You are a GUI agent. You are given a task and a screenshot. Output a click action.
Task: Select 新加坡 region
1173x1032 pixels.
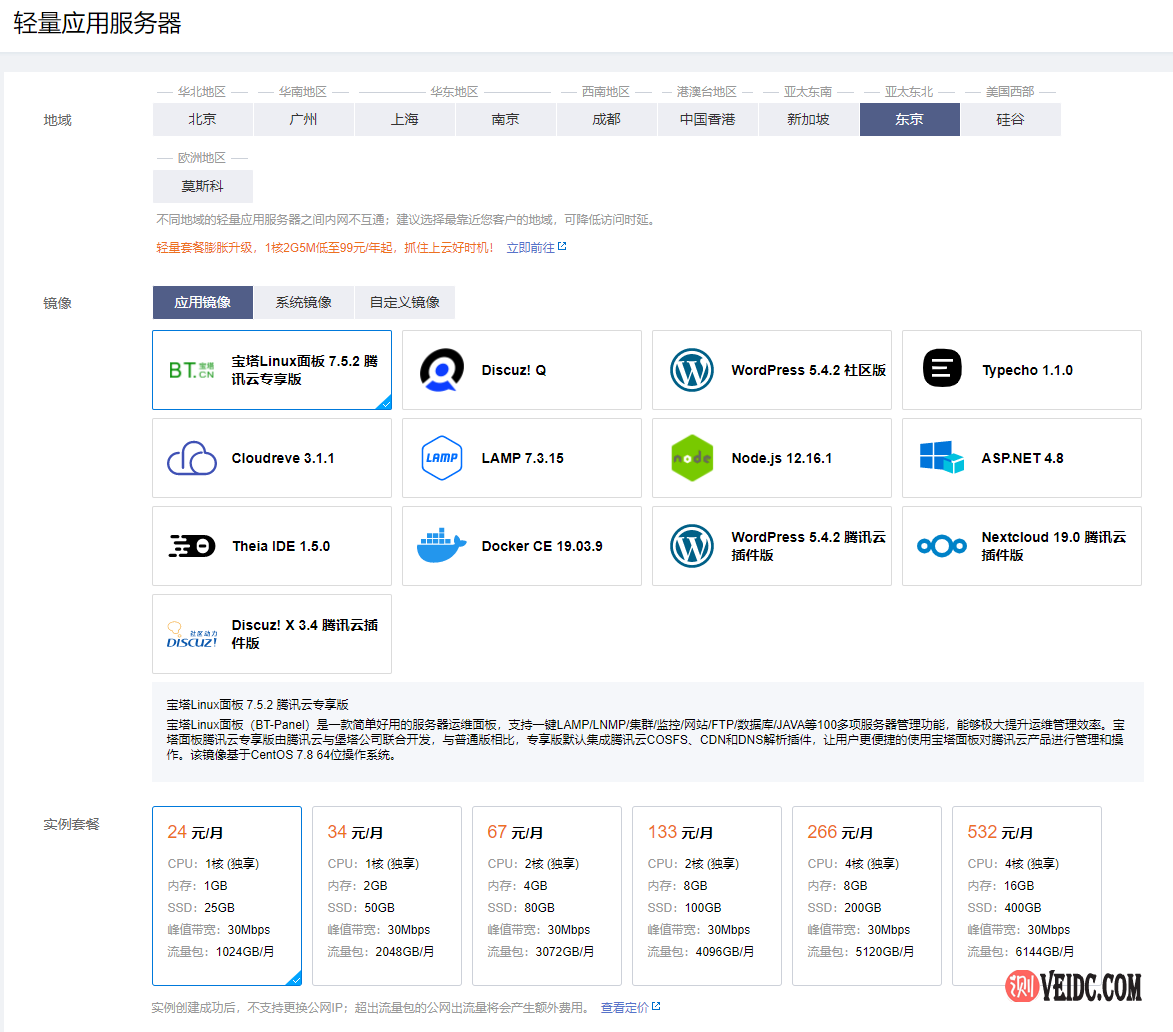[x=808, y=119]
